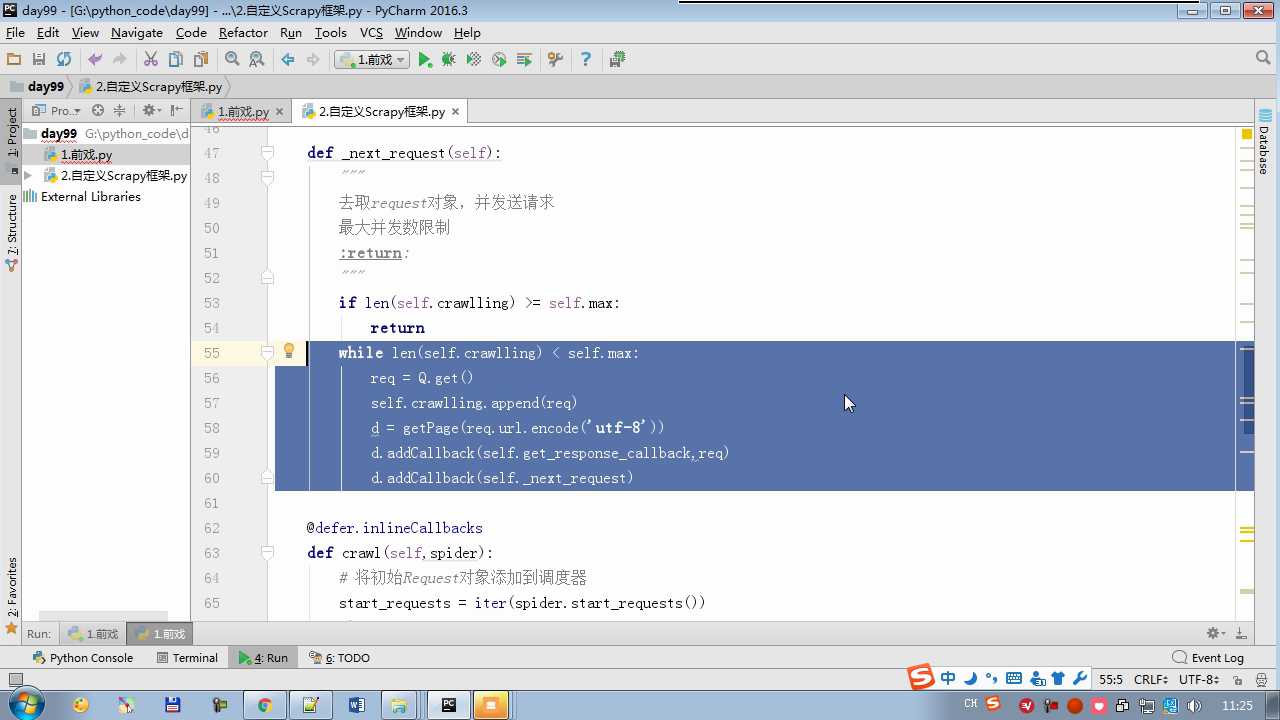Click the Windows Start button
Image resolution: width=1280 pixels, height=720 pixels.
coord(25,705)
